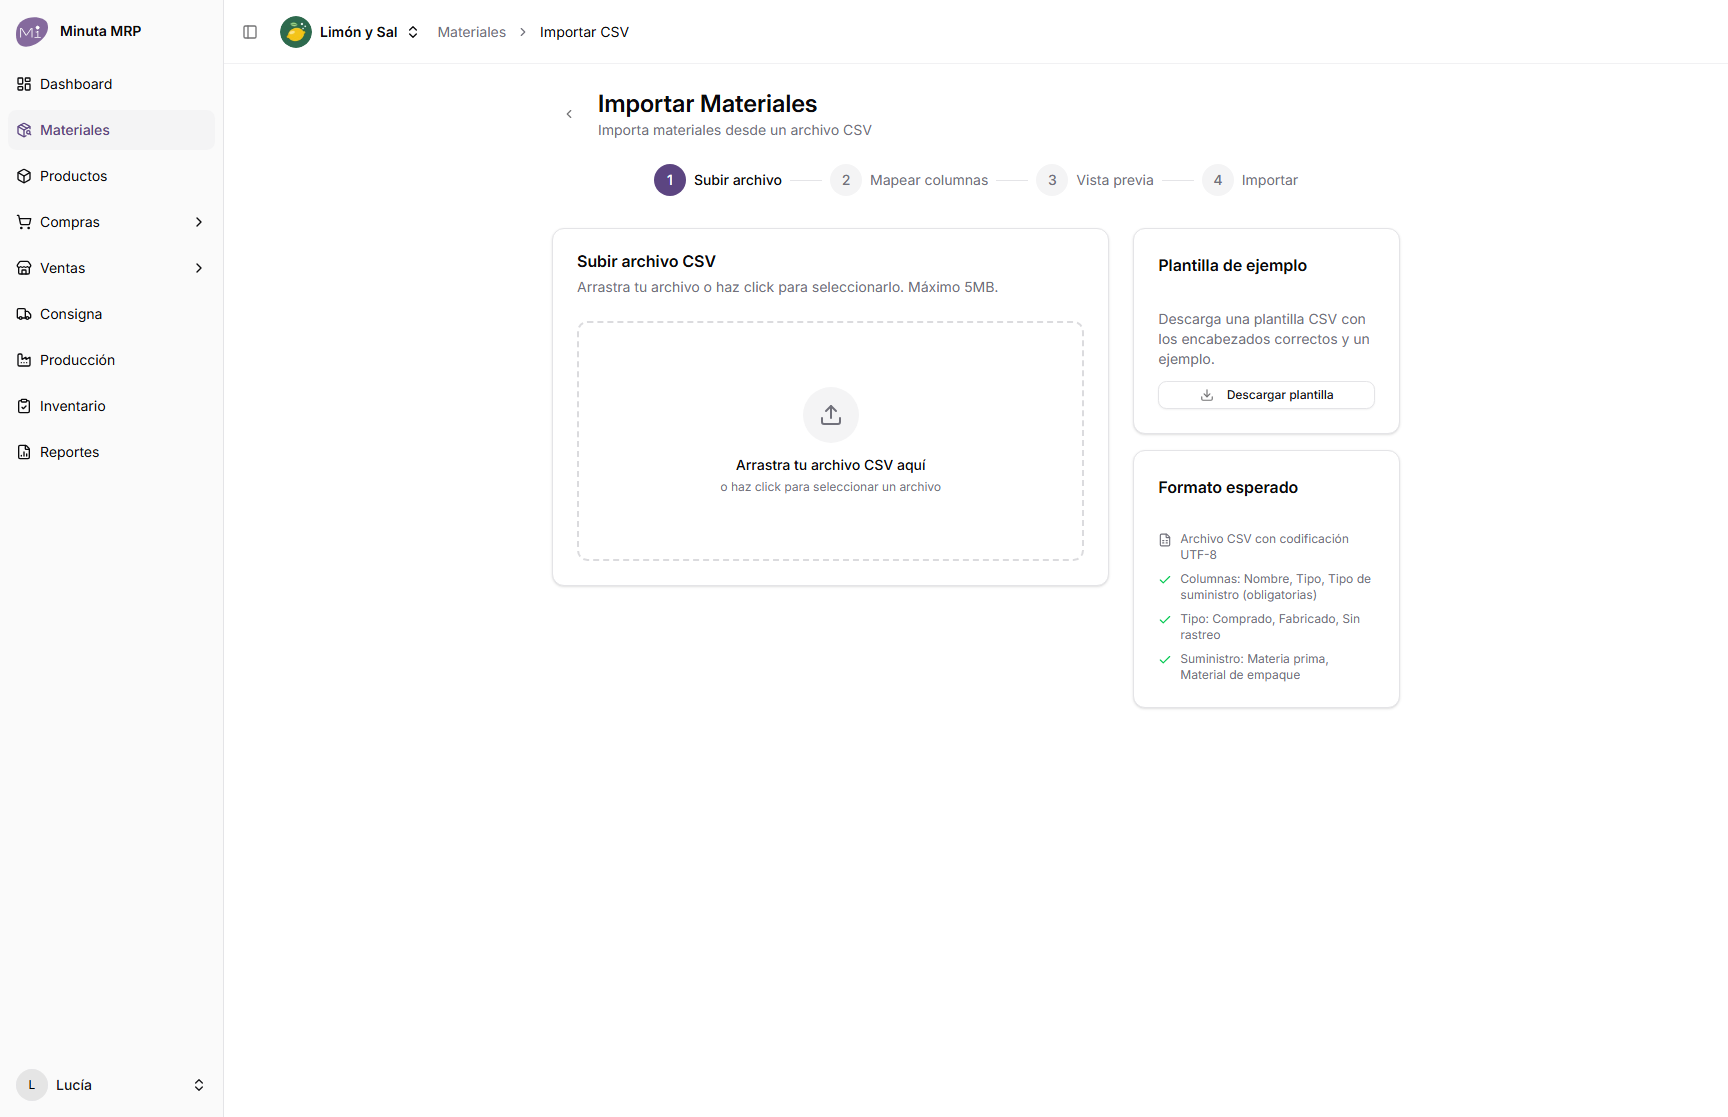Viewport: 1728px width, 1117px height.
Task: Click the Importar Materiales heading
Action: tap(707, 104)
